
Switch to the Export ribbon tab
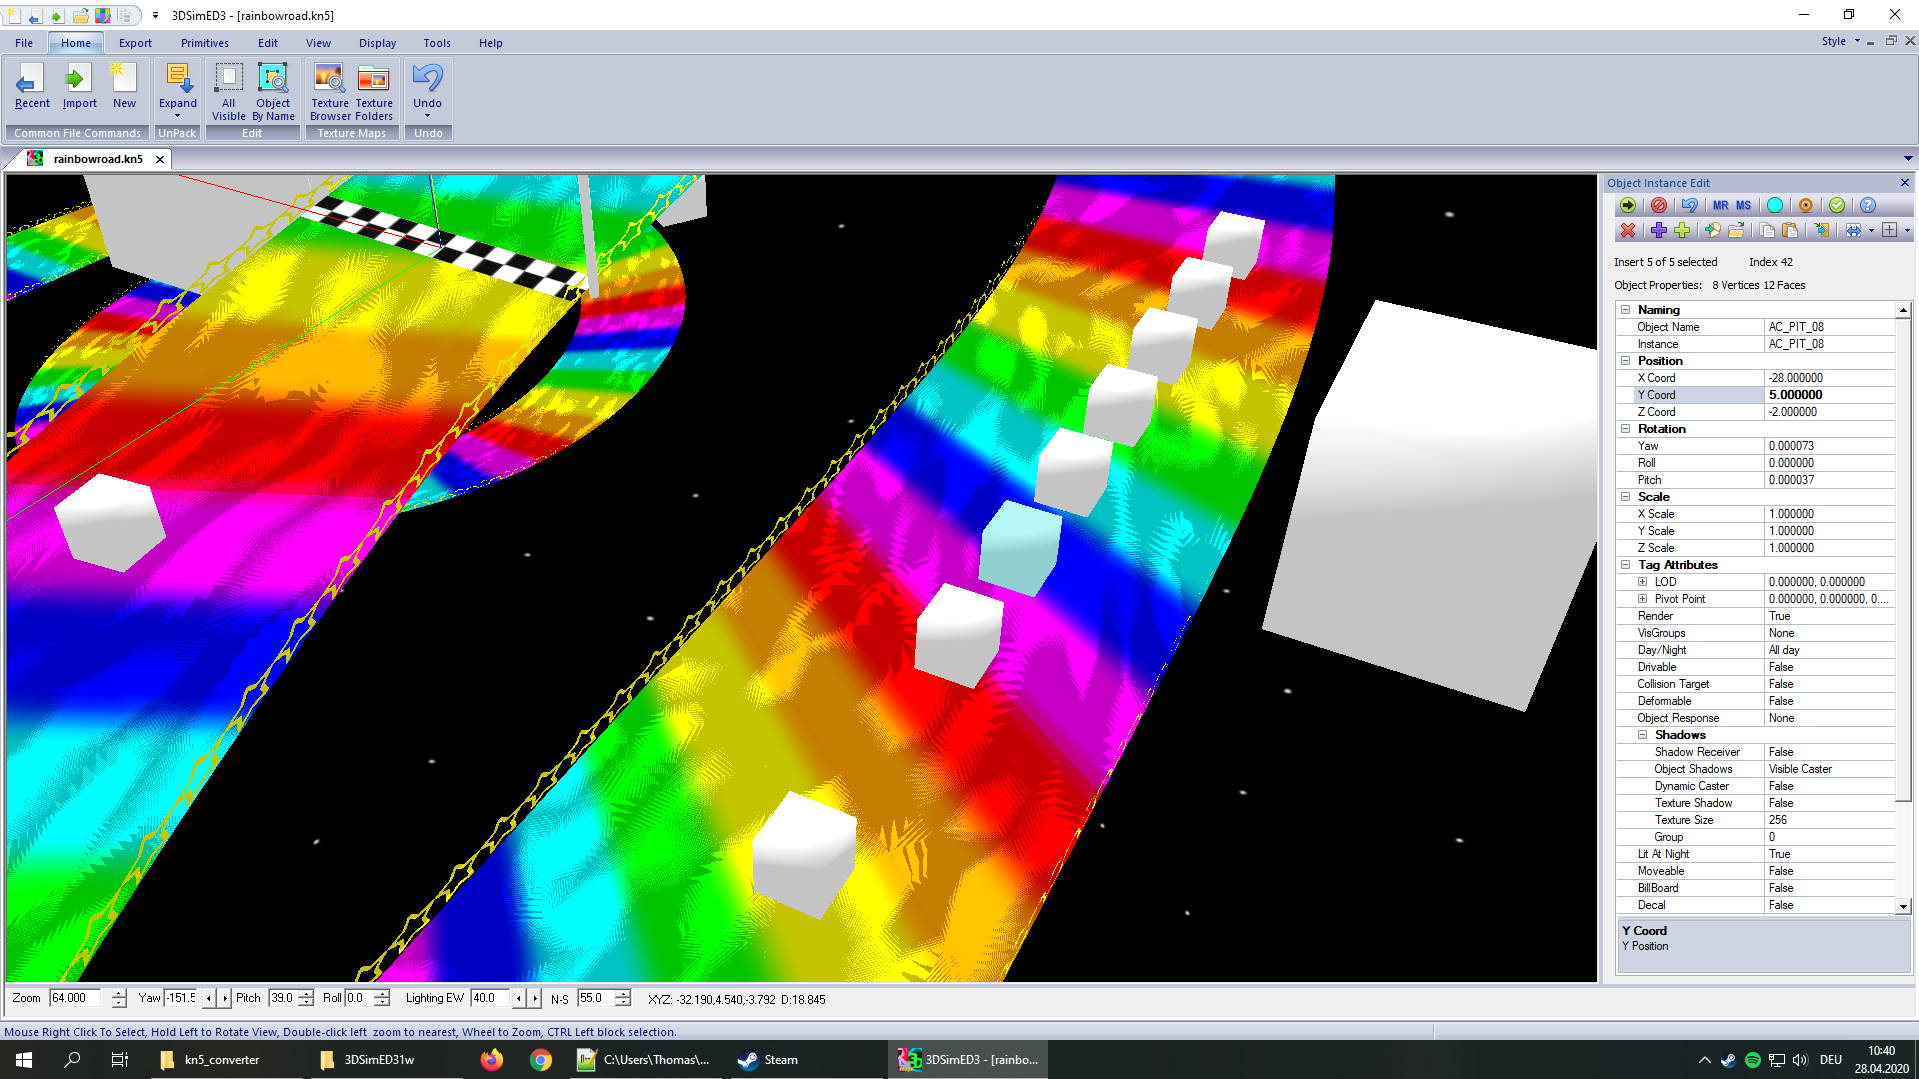pyautogui.click(x=135, y=43)
